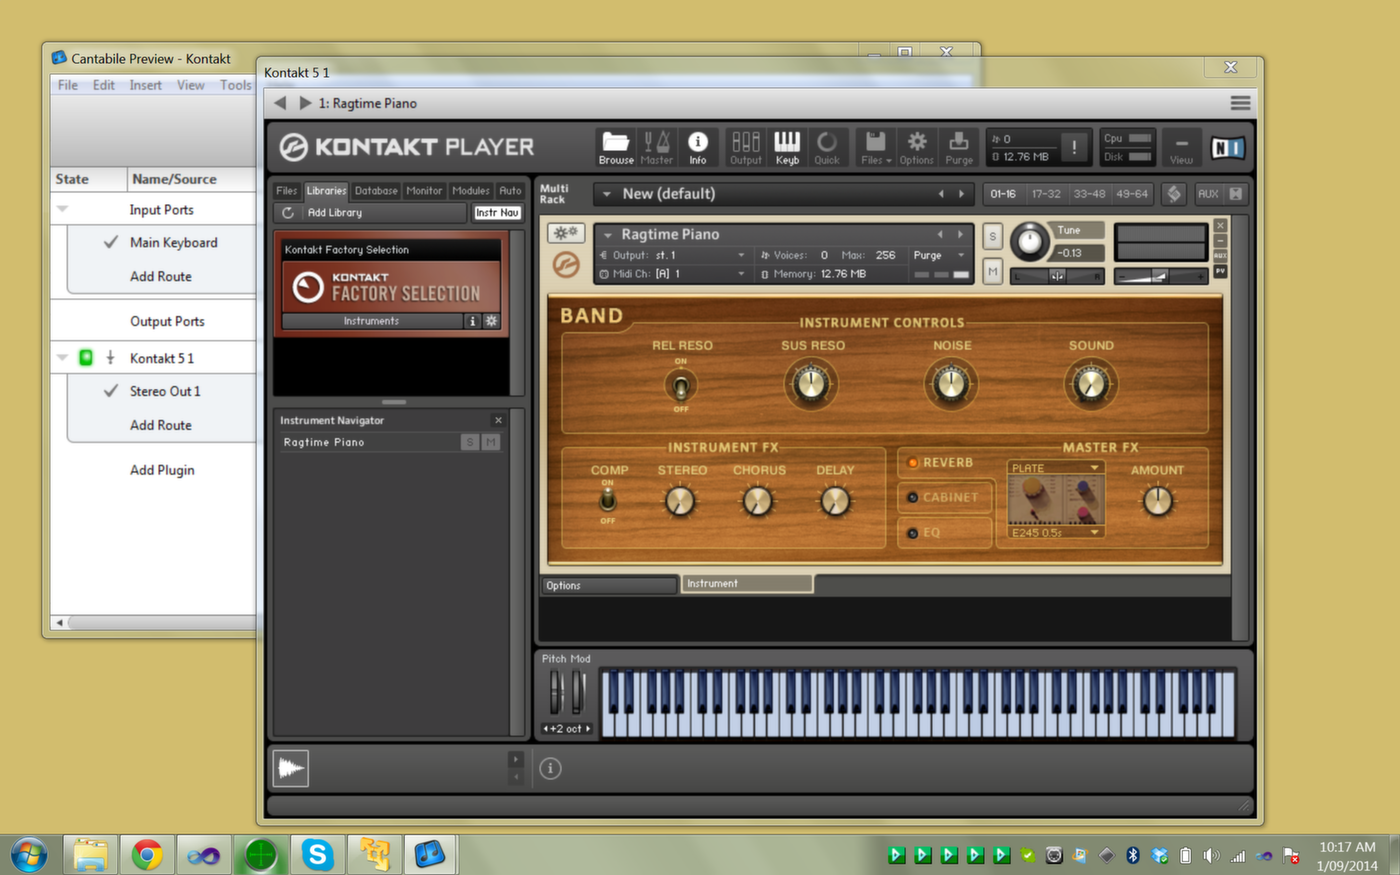The image size is (1400, 875).
Task: Open instrument edit wrench gears icon
Action: point(565,233)
